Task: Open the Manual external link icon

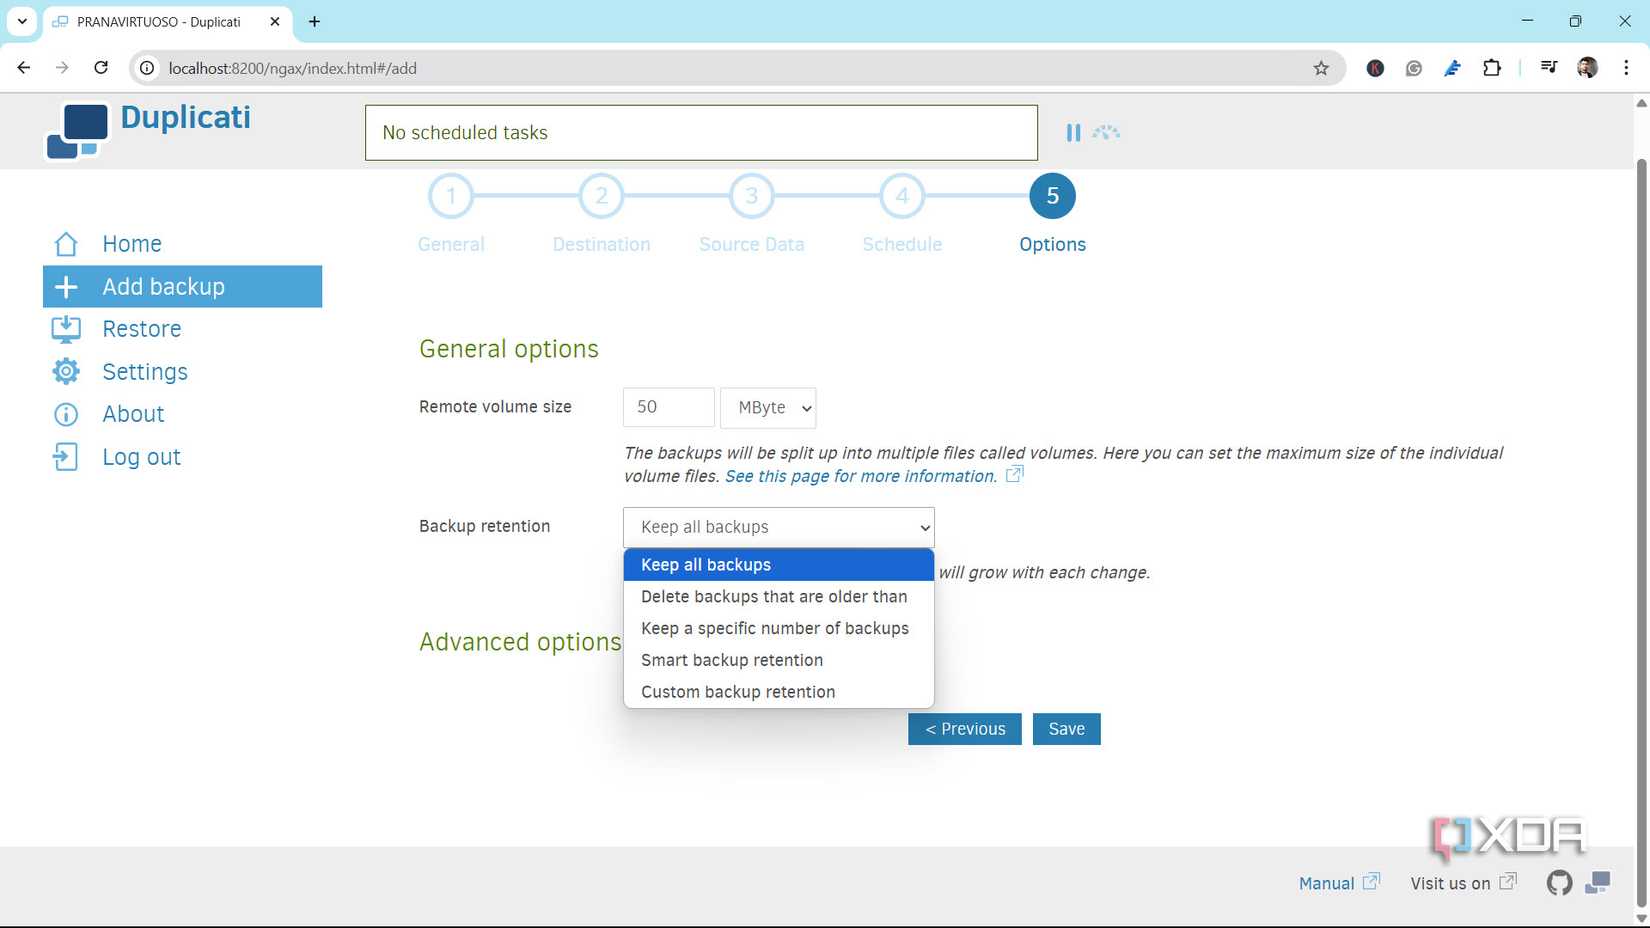Action: [1370, 881]
